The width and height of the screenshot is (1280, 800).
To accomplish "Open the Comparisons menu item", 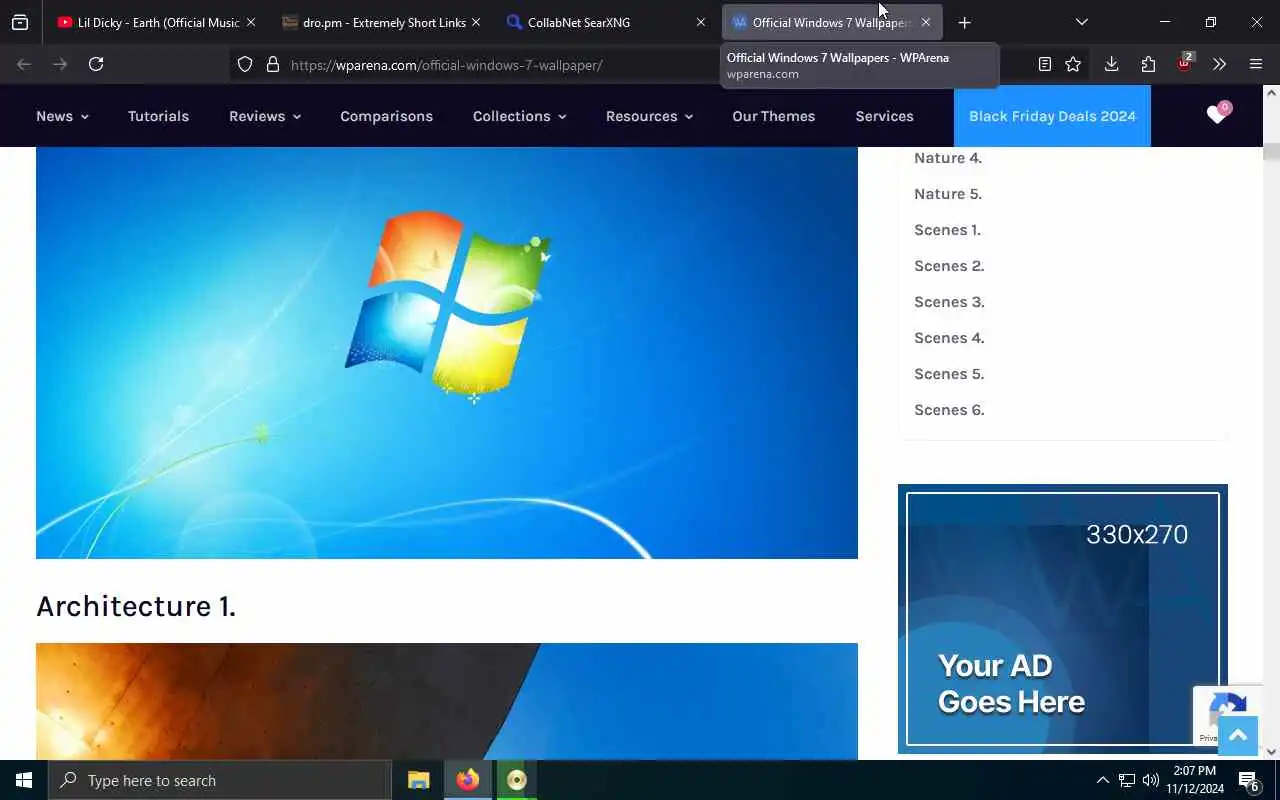I will click(386, 116).
